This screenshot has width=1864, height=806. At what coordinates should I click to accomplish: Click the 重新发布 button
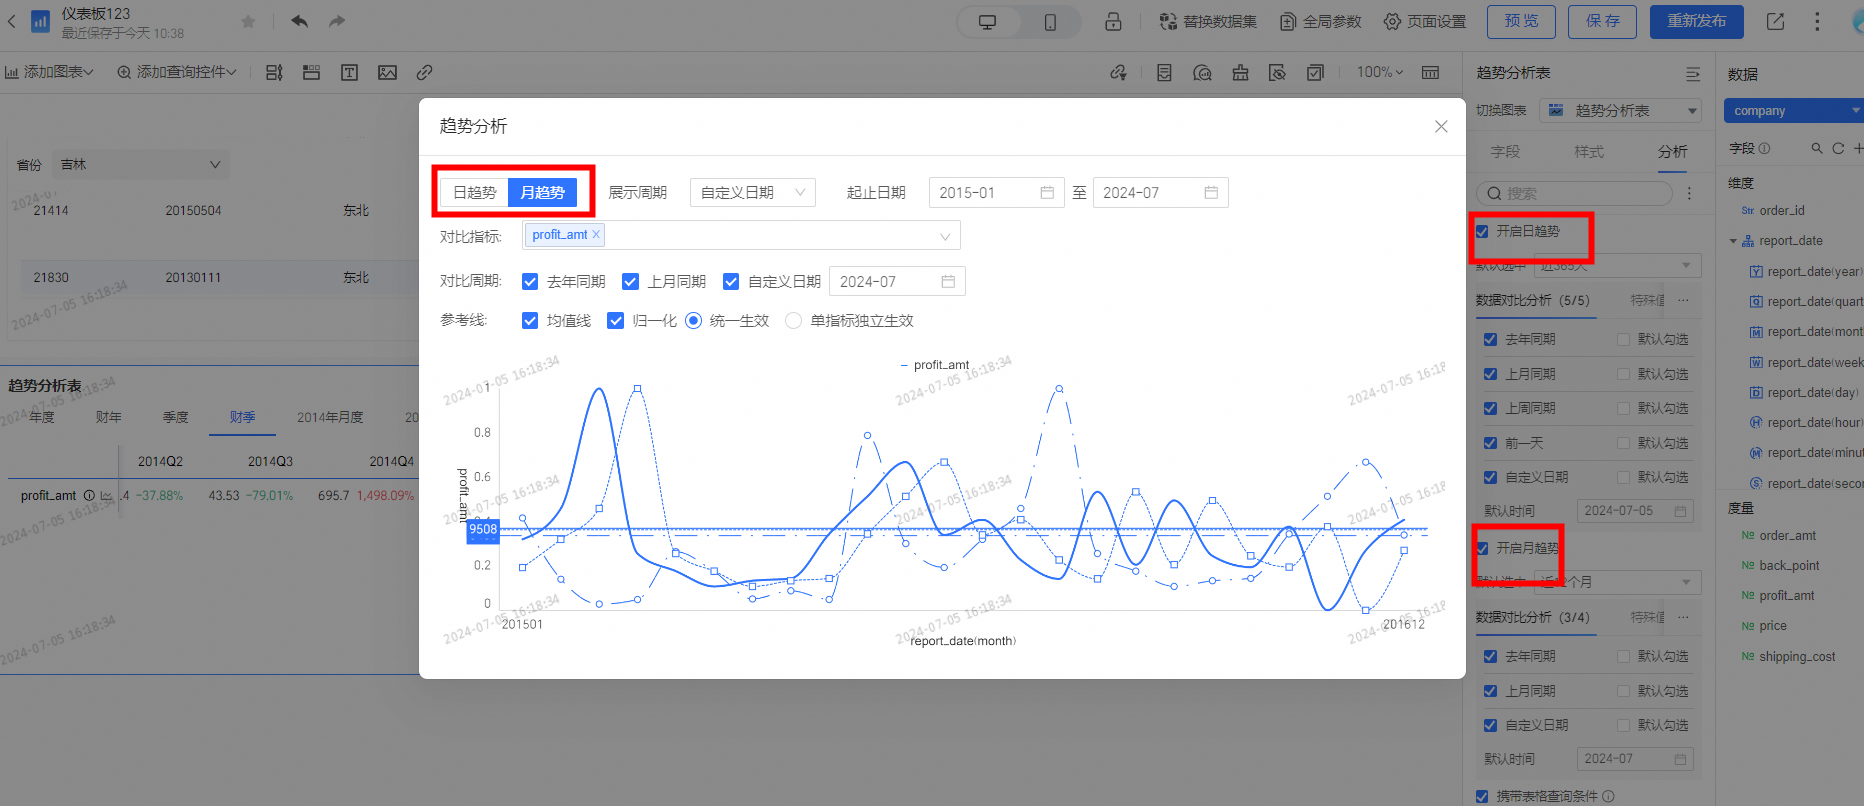pos(1696,21)
